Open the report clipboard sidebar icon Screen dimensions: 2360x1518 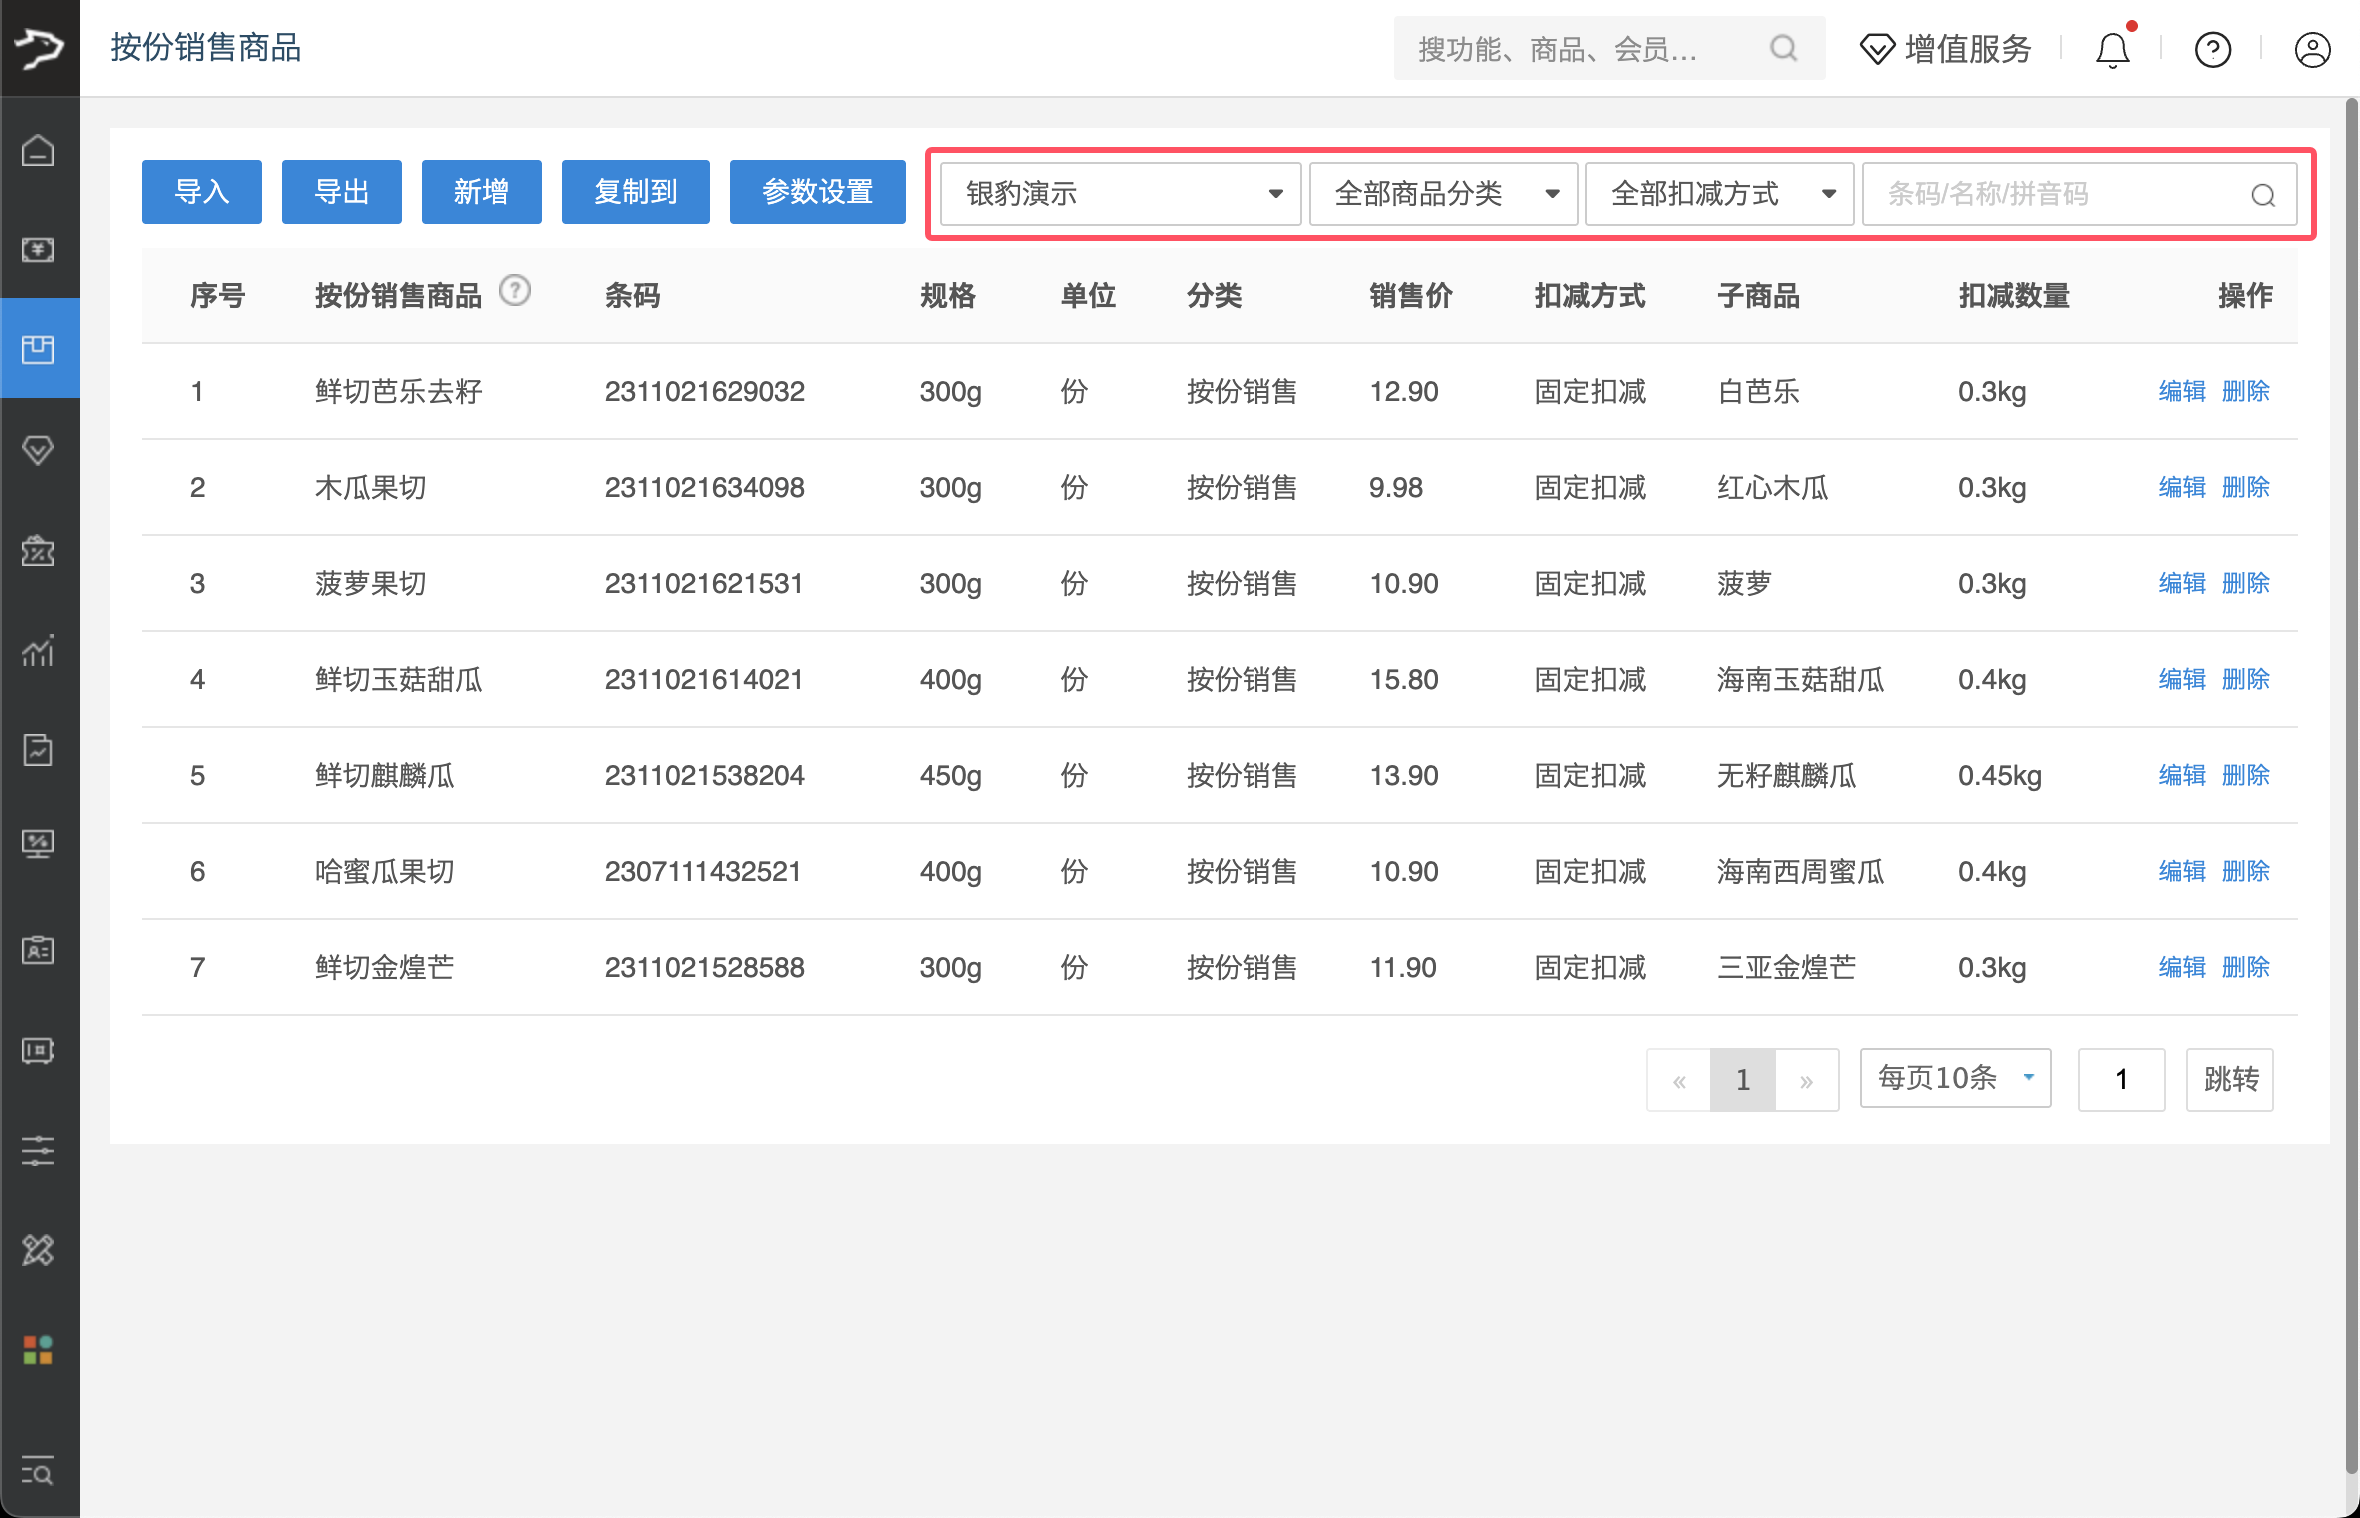(x=38, y=750)
